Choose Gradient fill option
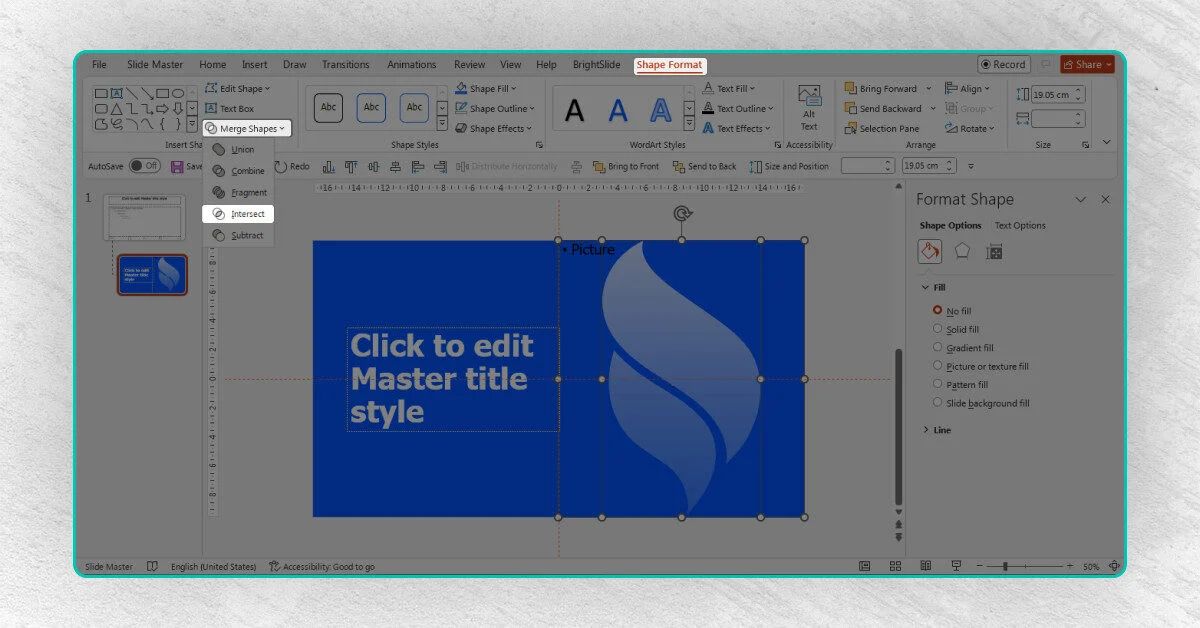 (937, 348)
